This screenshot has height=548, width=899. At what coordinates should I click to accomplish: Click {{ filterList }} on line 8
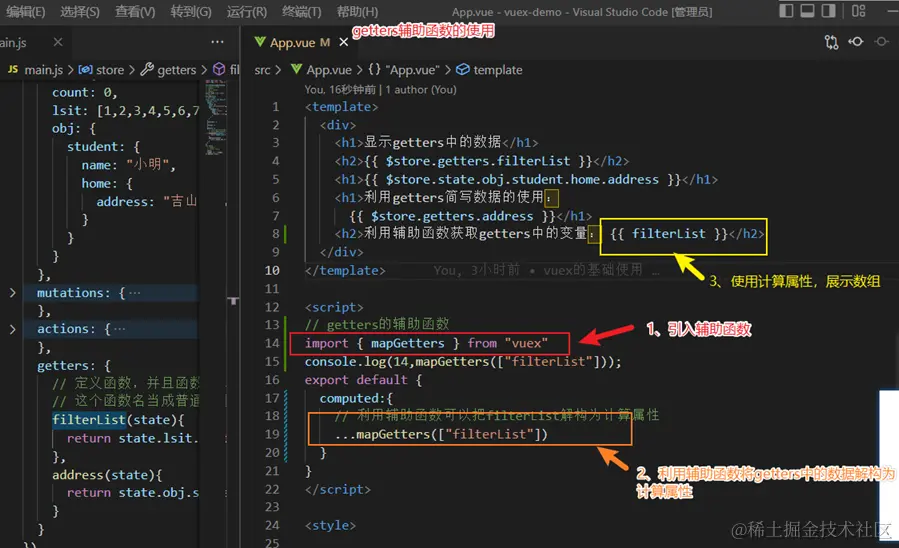(669, 234)
